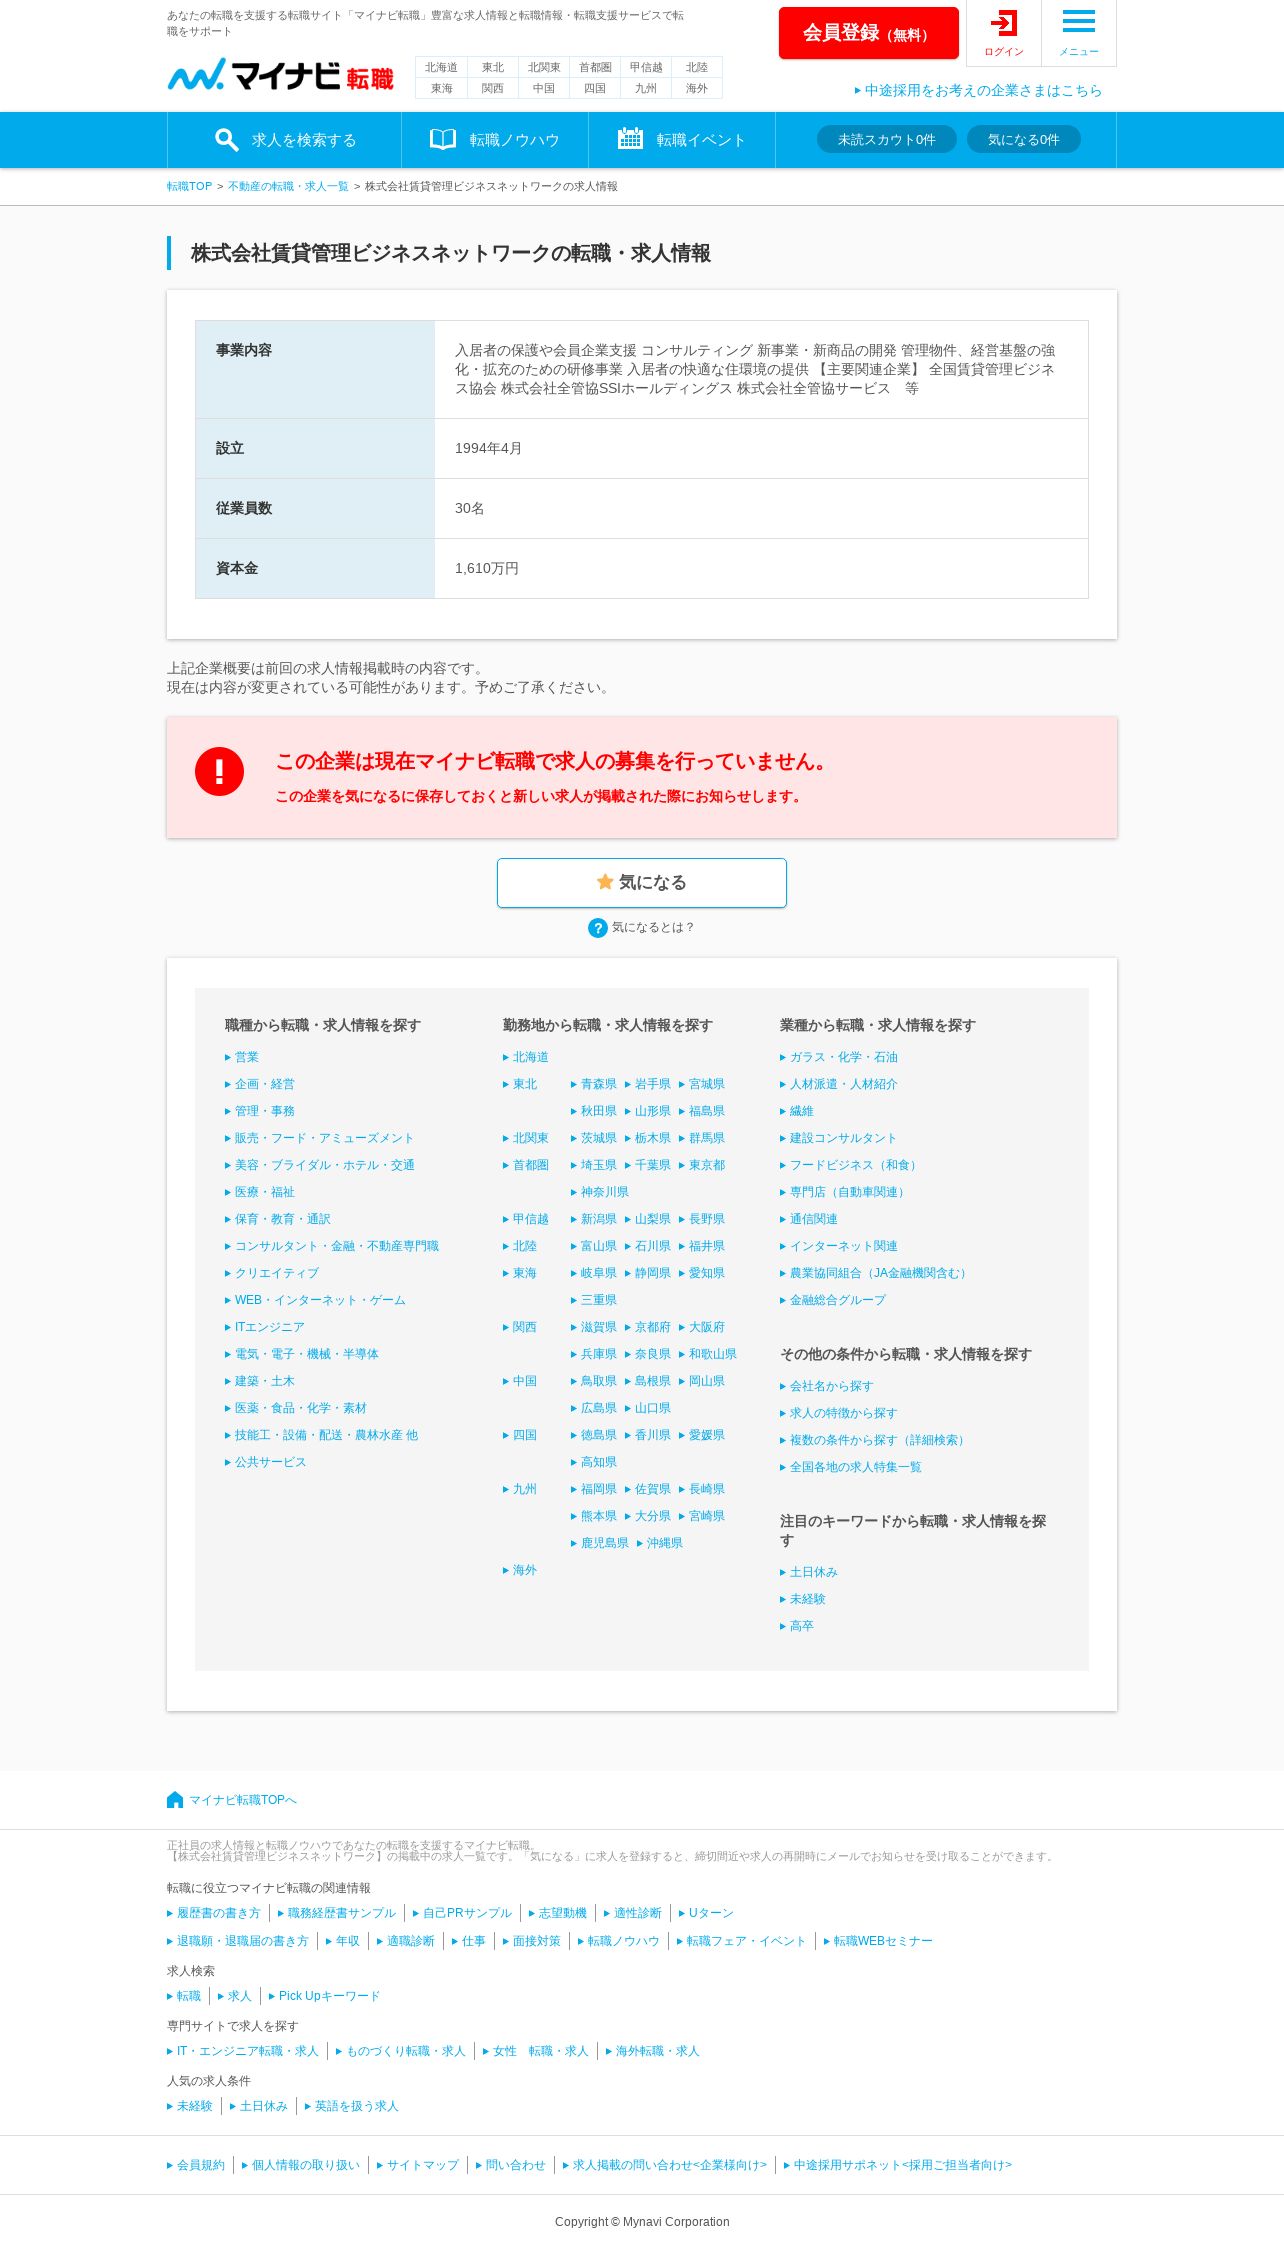Click マイナビ転職TOPへ link
This screenshot has width=1284, height=2247.
tap(243, 1800)
